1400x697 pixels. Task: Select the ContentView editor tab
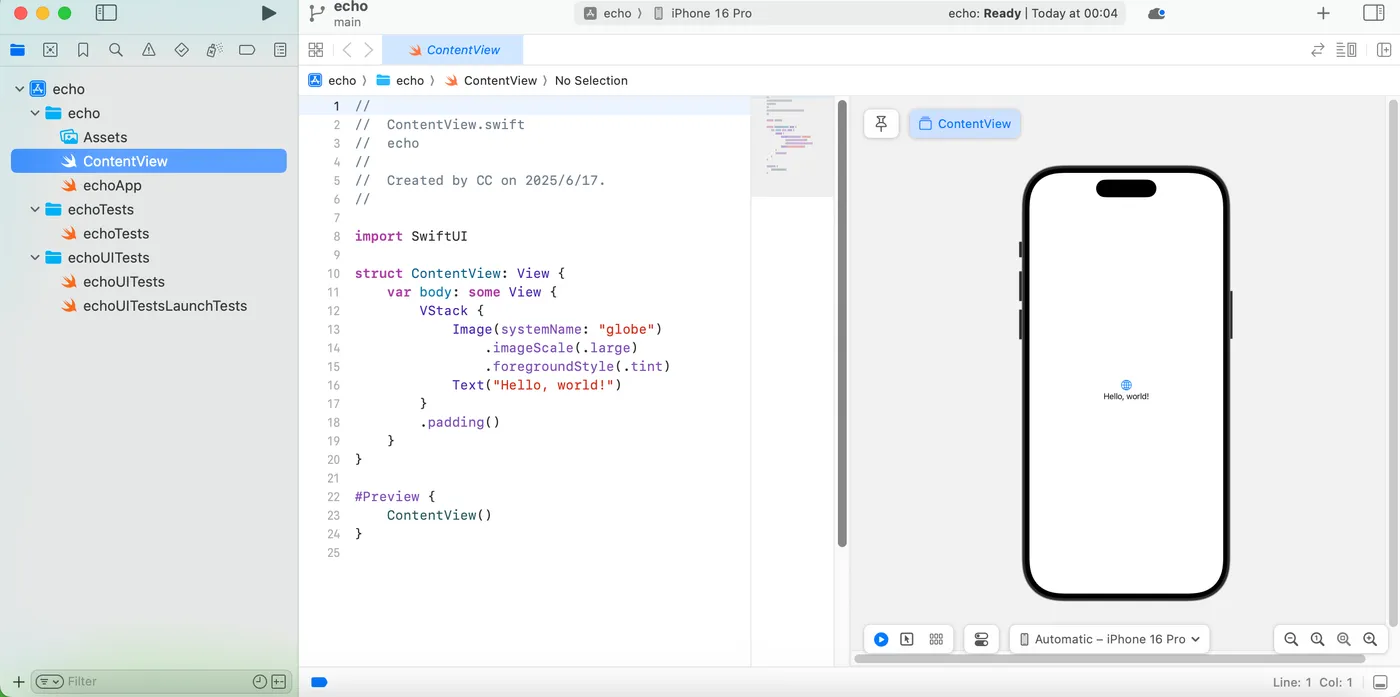click(x=453, y=50)
